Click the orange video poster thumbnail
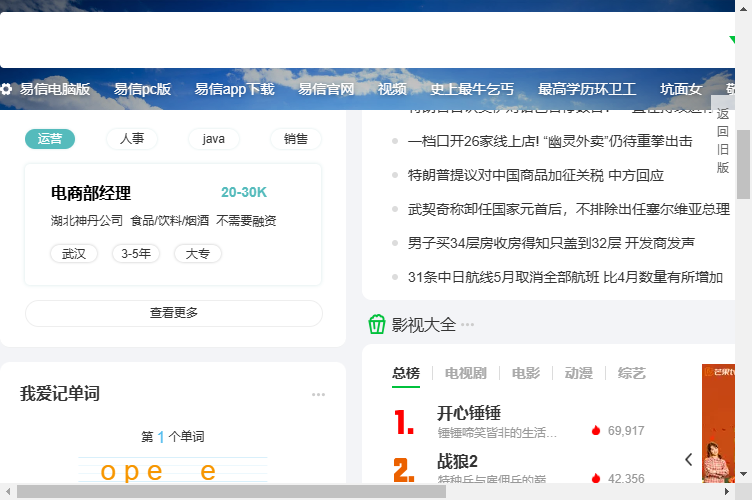752x500 pixels. tap(718, 423)
